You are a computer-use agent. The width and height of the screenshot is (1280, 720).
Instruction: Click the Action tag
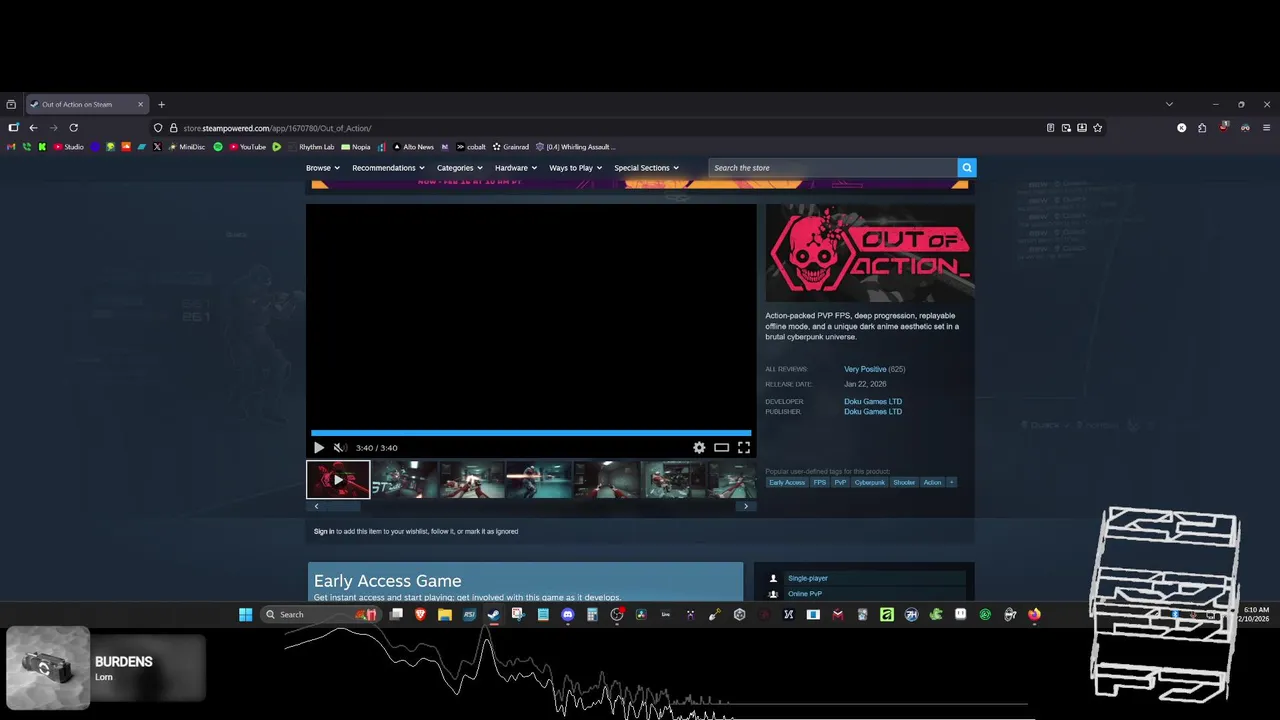pyautogui.click(x=932, y=482)
